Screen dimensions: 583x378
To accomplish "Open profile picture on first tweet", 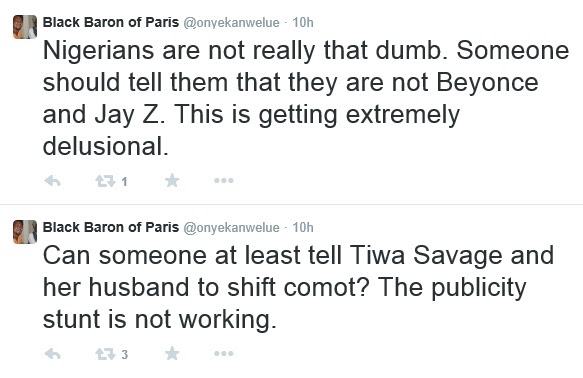I will tap(25, 27).
